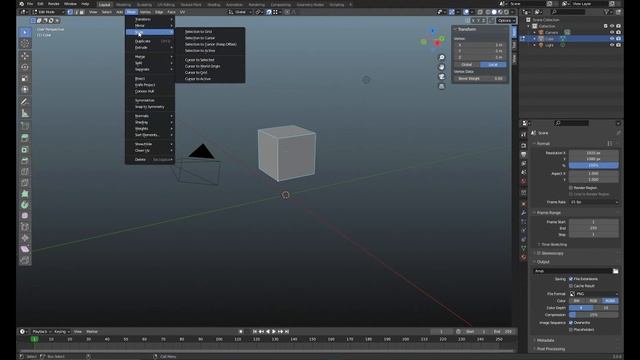Click the Local transform button
The image size is (640, 360).
pyautogui.click(x=493, y=65)
